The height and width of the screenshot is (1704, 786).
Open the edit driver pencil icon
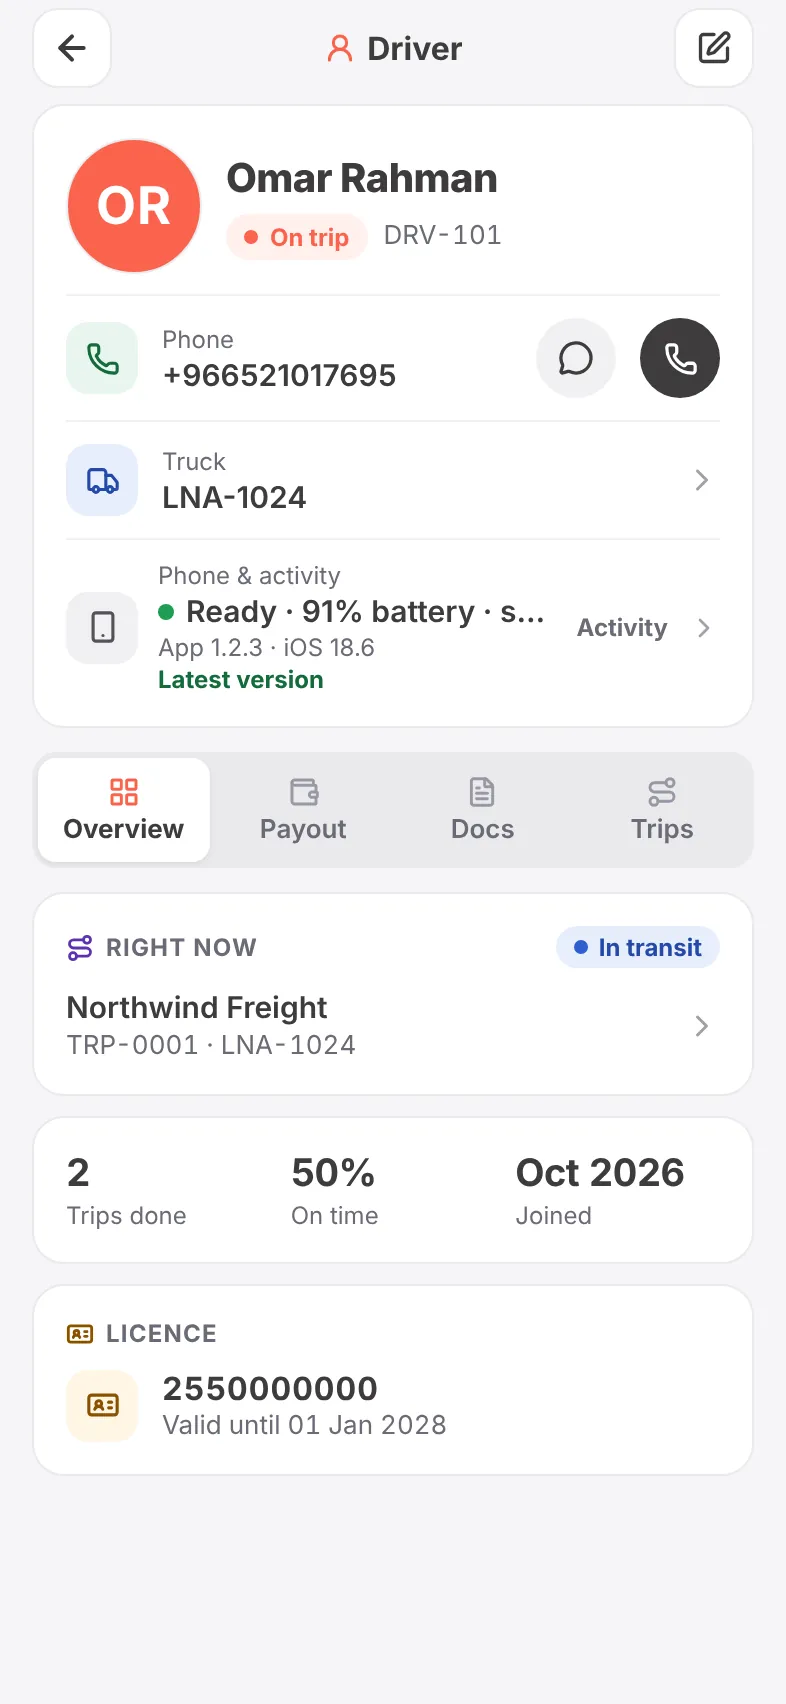[x=714, y=48]
